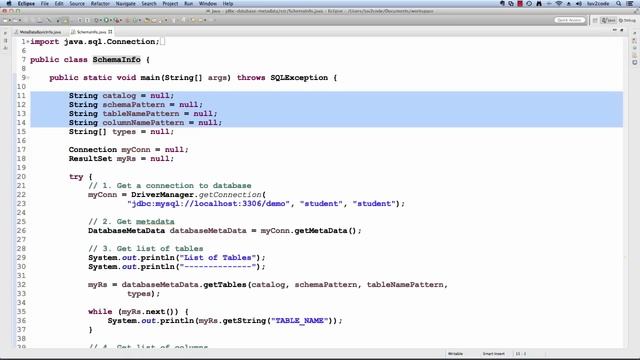The image size is (640, 360).
Task: Click the green Run button in toolbar
Action: point(107,20)
